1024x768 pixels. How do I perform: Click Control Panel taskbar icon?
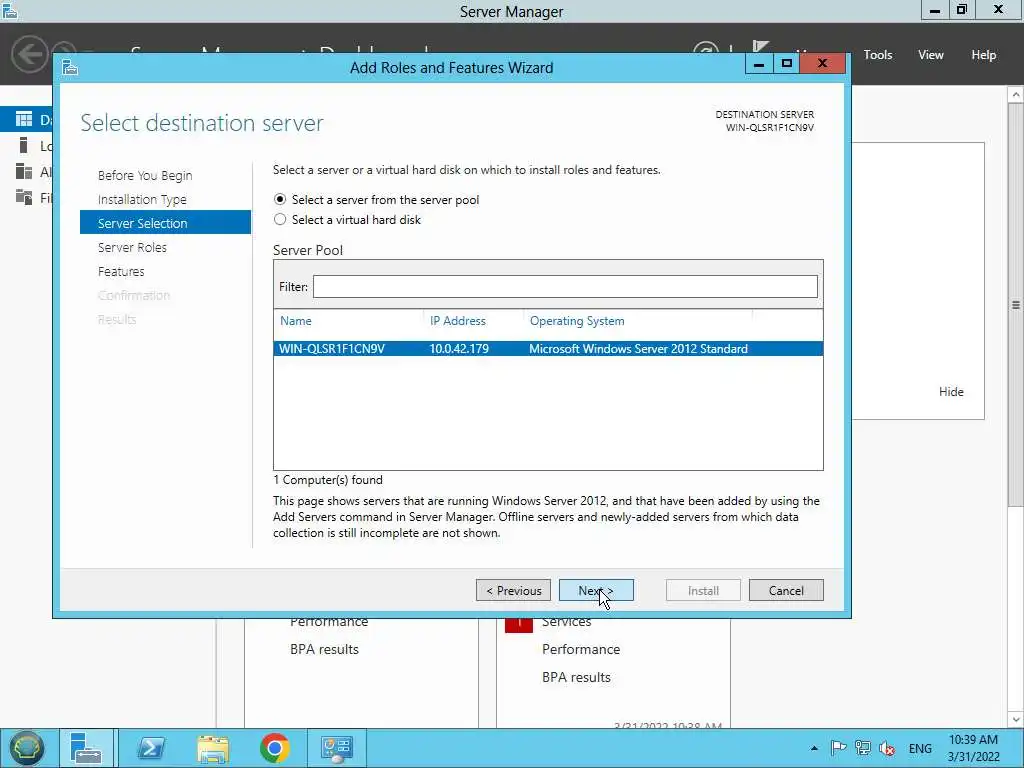(337, 748)
